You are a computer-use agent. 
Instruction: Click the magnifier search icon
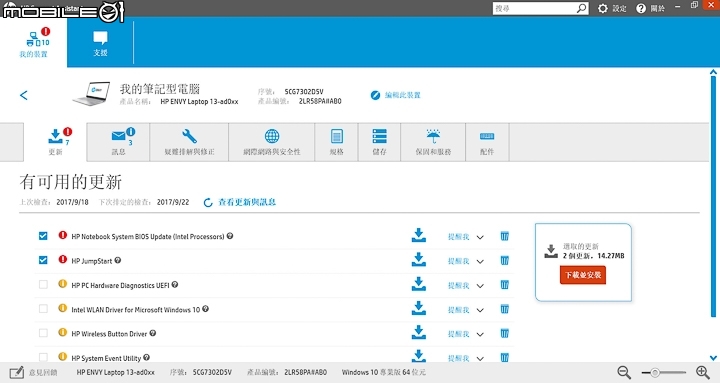[582, 8]
